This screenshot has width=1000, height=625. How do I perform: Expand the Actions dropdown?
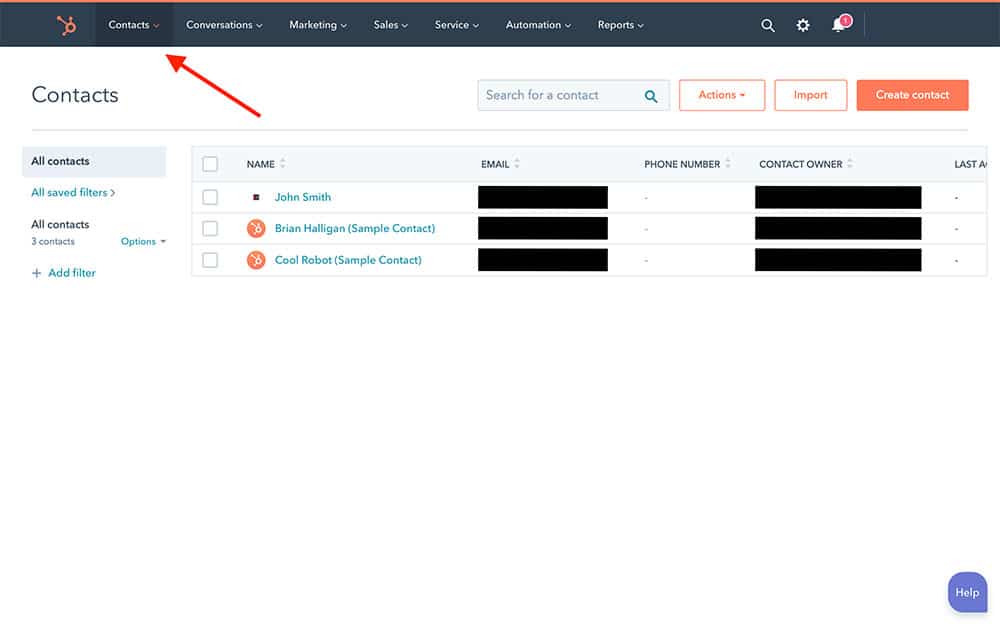tap(721, 95)
